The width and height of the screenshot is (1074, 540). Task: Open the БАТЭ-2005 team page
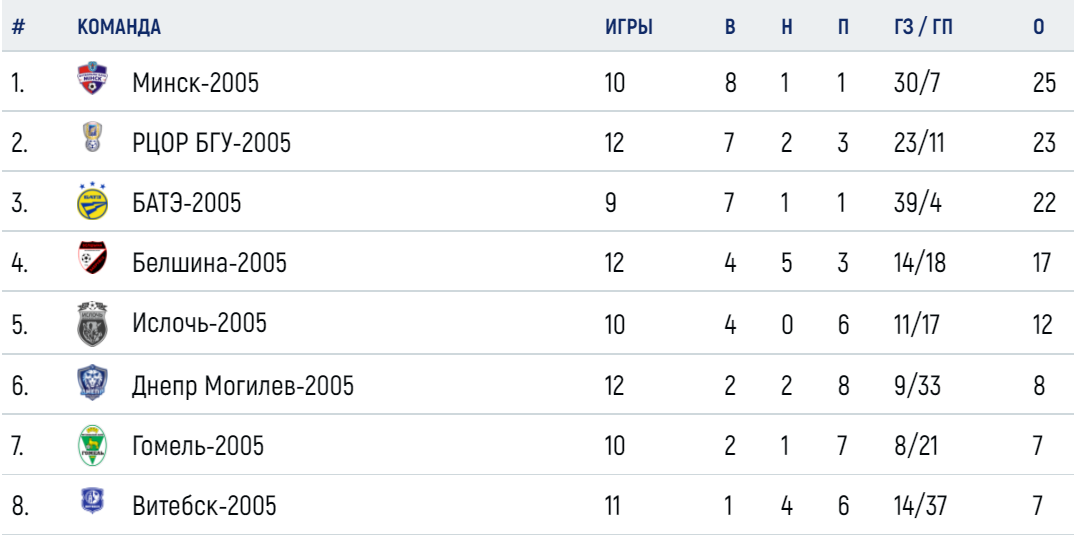[x=187, y=204]
